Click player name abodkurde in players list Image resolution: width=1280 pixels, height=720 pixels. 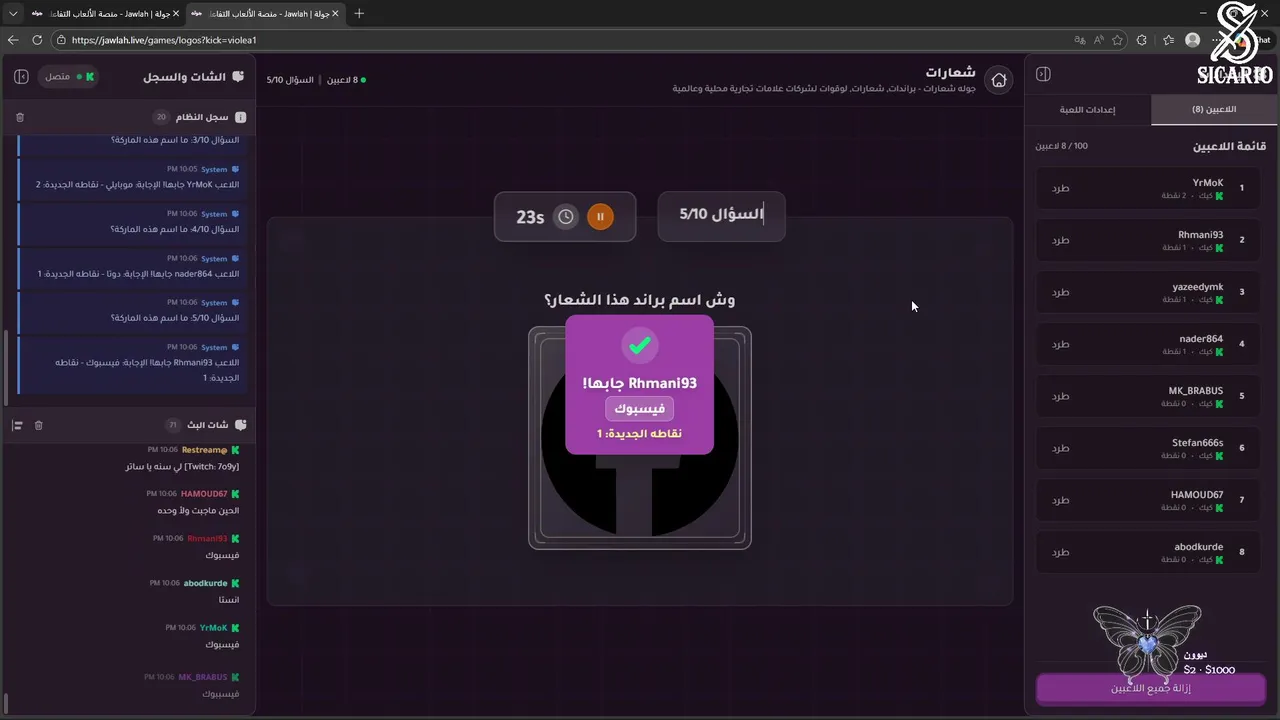coord(1199,547)
